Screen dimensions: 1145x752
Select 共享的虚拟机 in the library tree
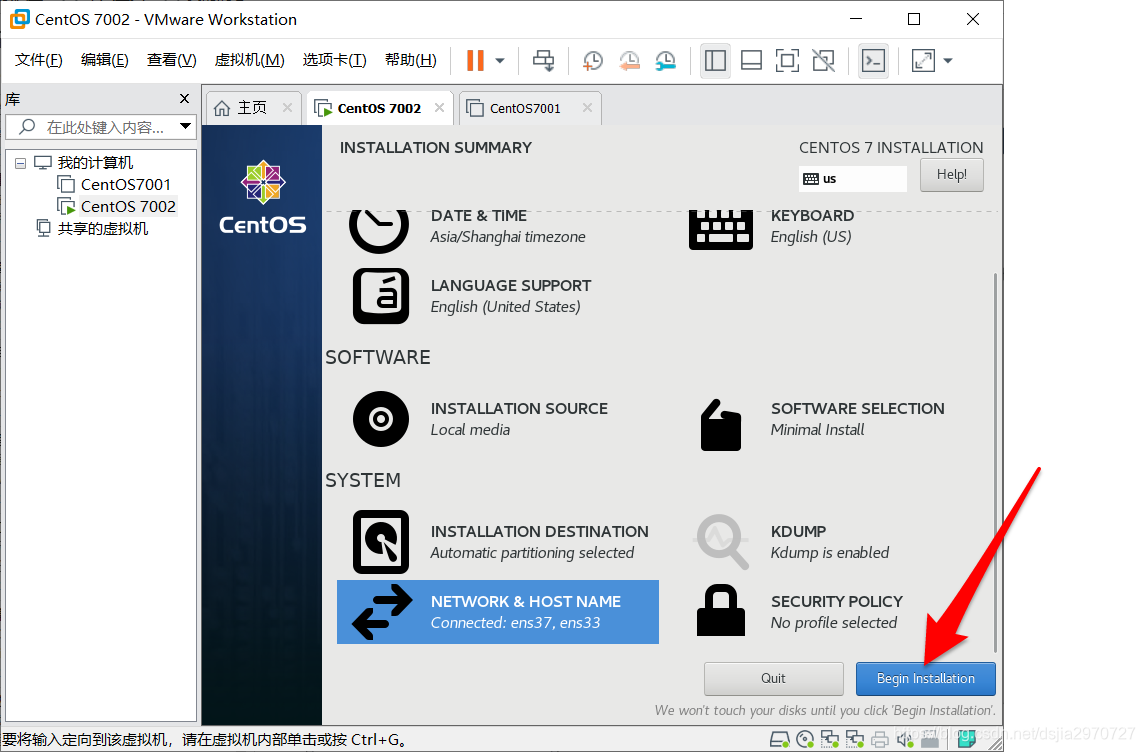[102, 229]
